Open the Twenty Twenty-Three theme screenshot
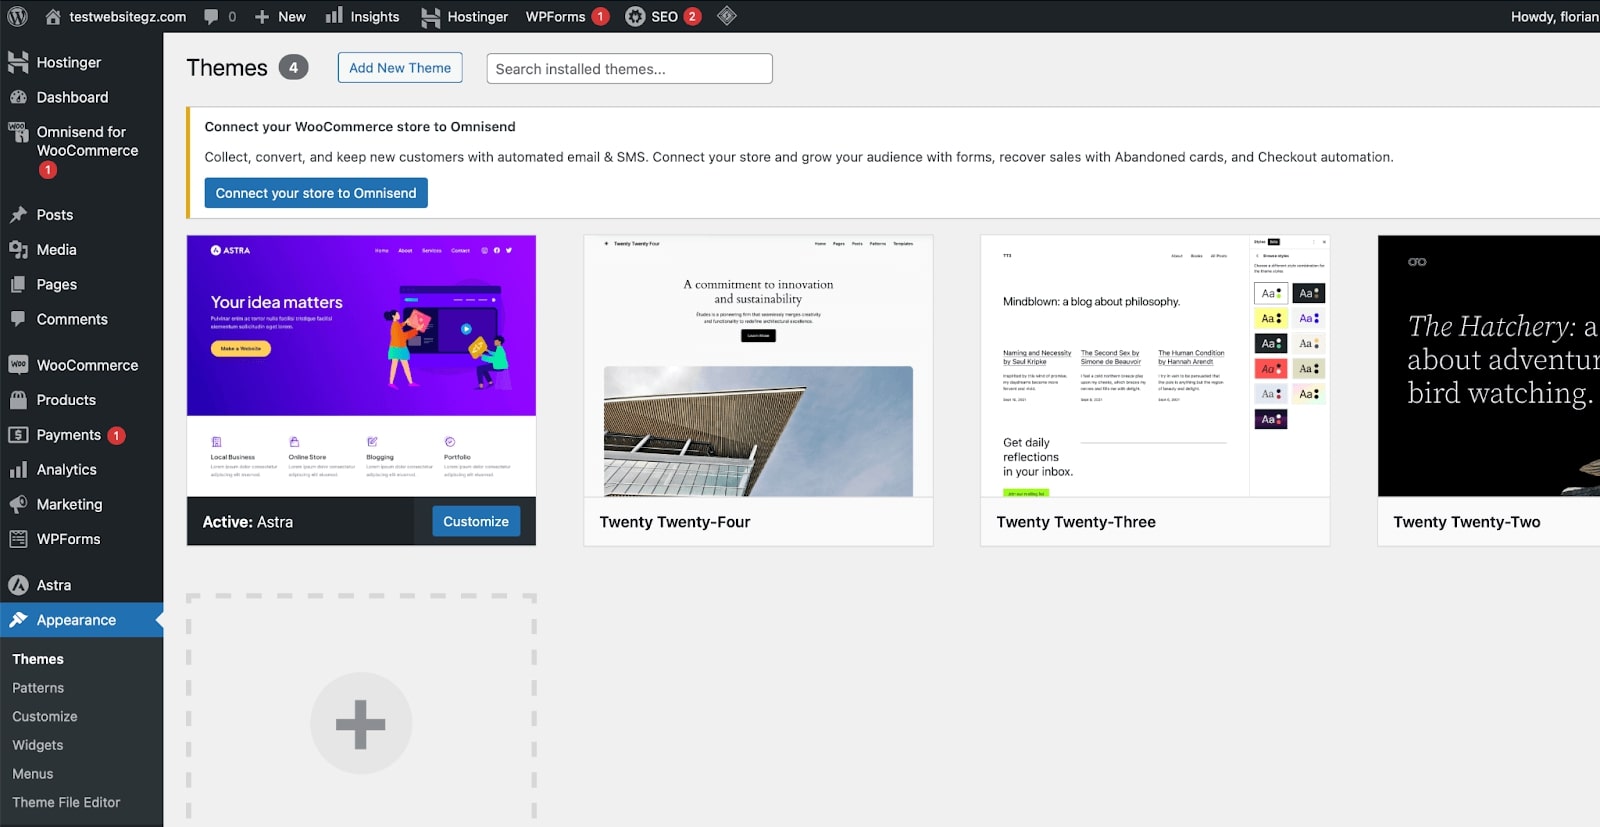The image size is (1600, 827). (x=1155, y=366)
